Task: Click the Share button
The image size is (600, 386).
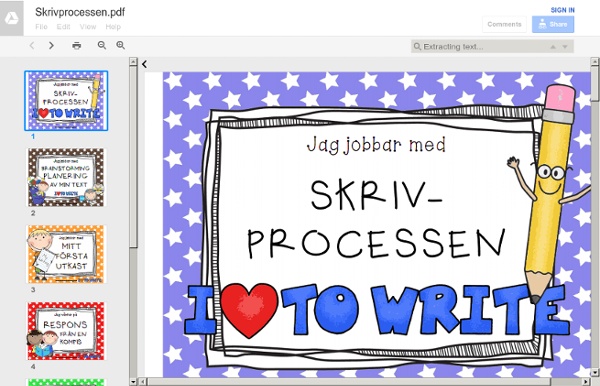Action: pos(553,24)
